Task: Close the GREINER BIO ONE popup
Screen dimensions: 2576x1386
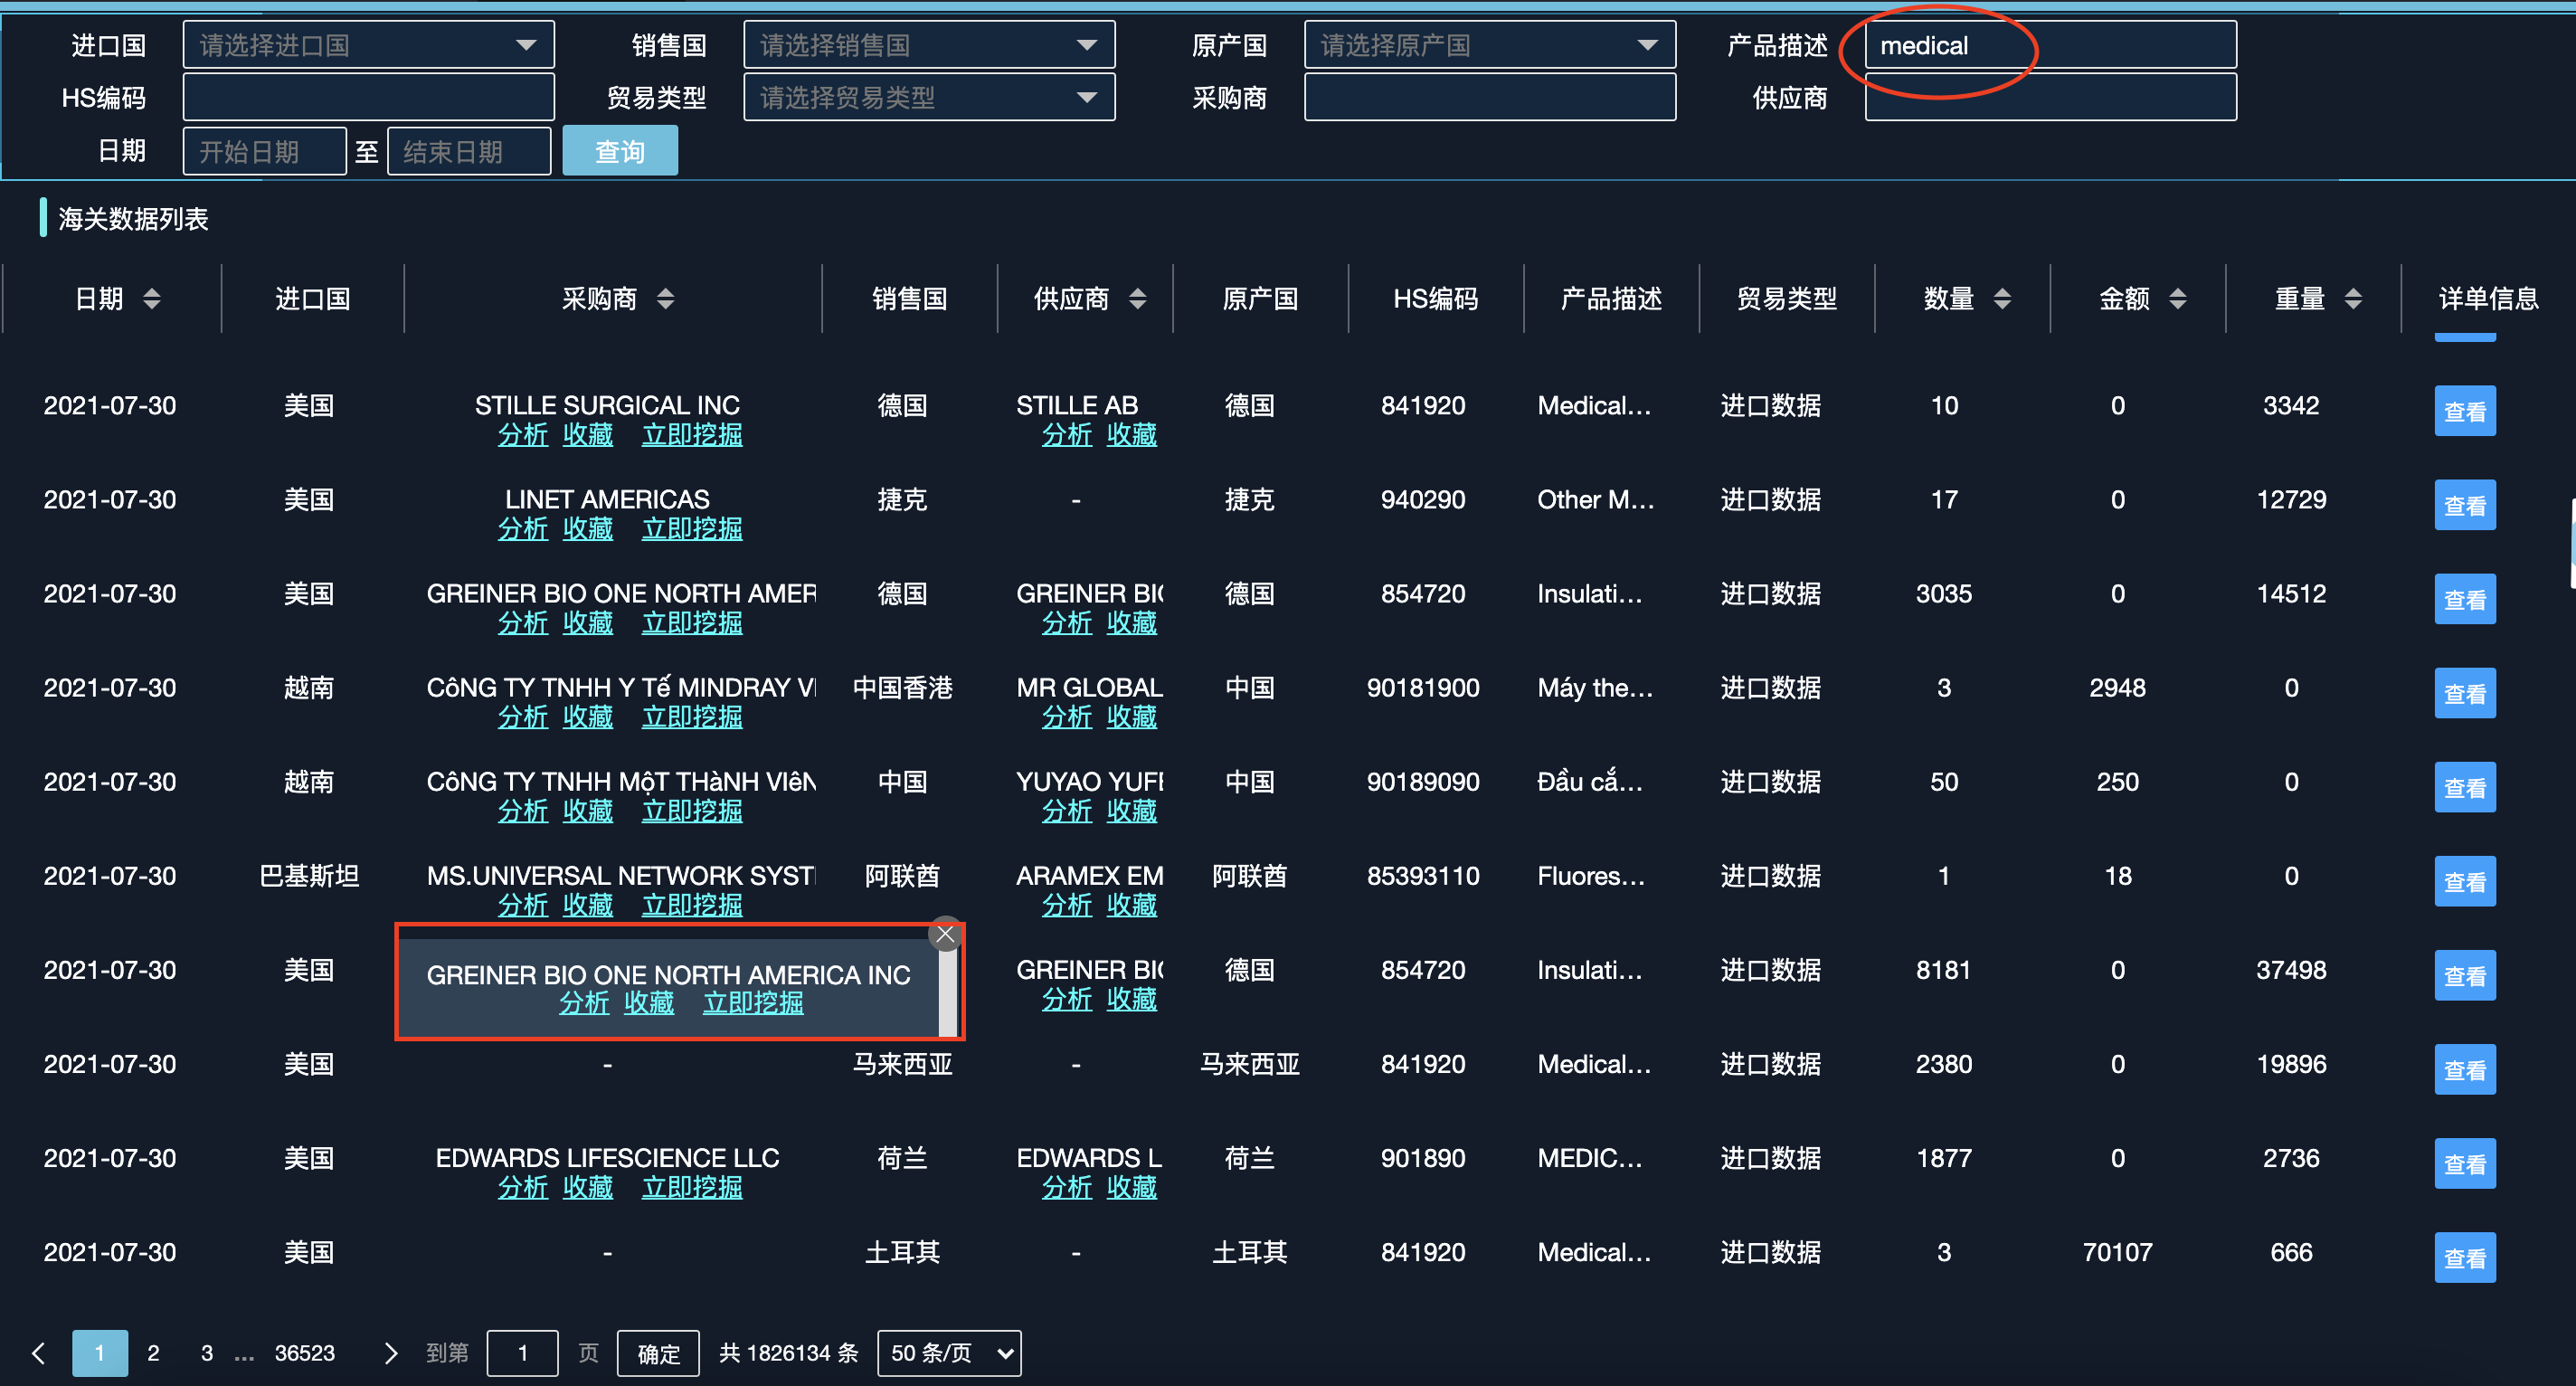Action: click(944, 934)
